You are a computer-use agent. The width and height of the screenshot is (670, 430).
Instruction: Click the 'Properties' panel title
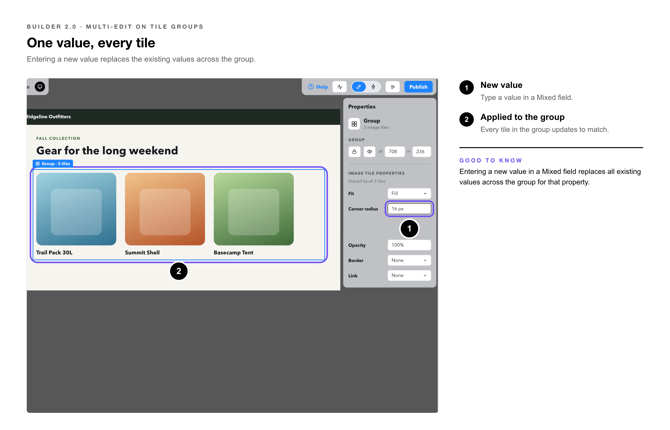[x=362, y=106]
